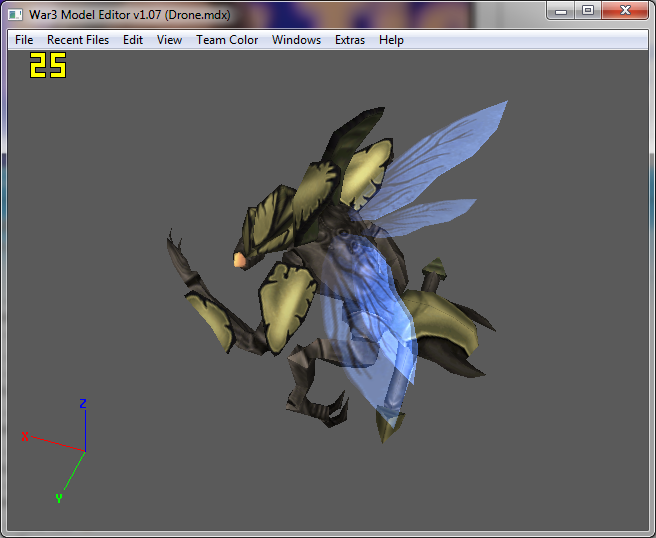Open the Edit menu

[133, 40]
